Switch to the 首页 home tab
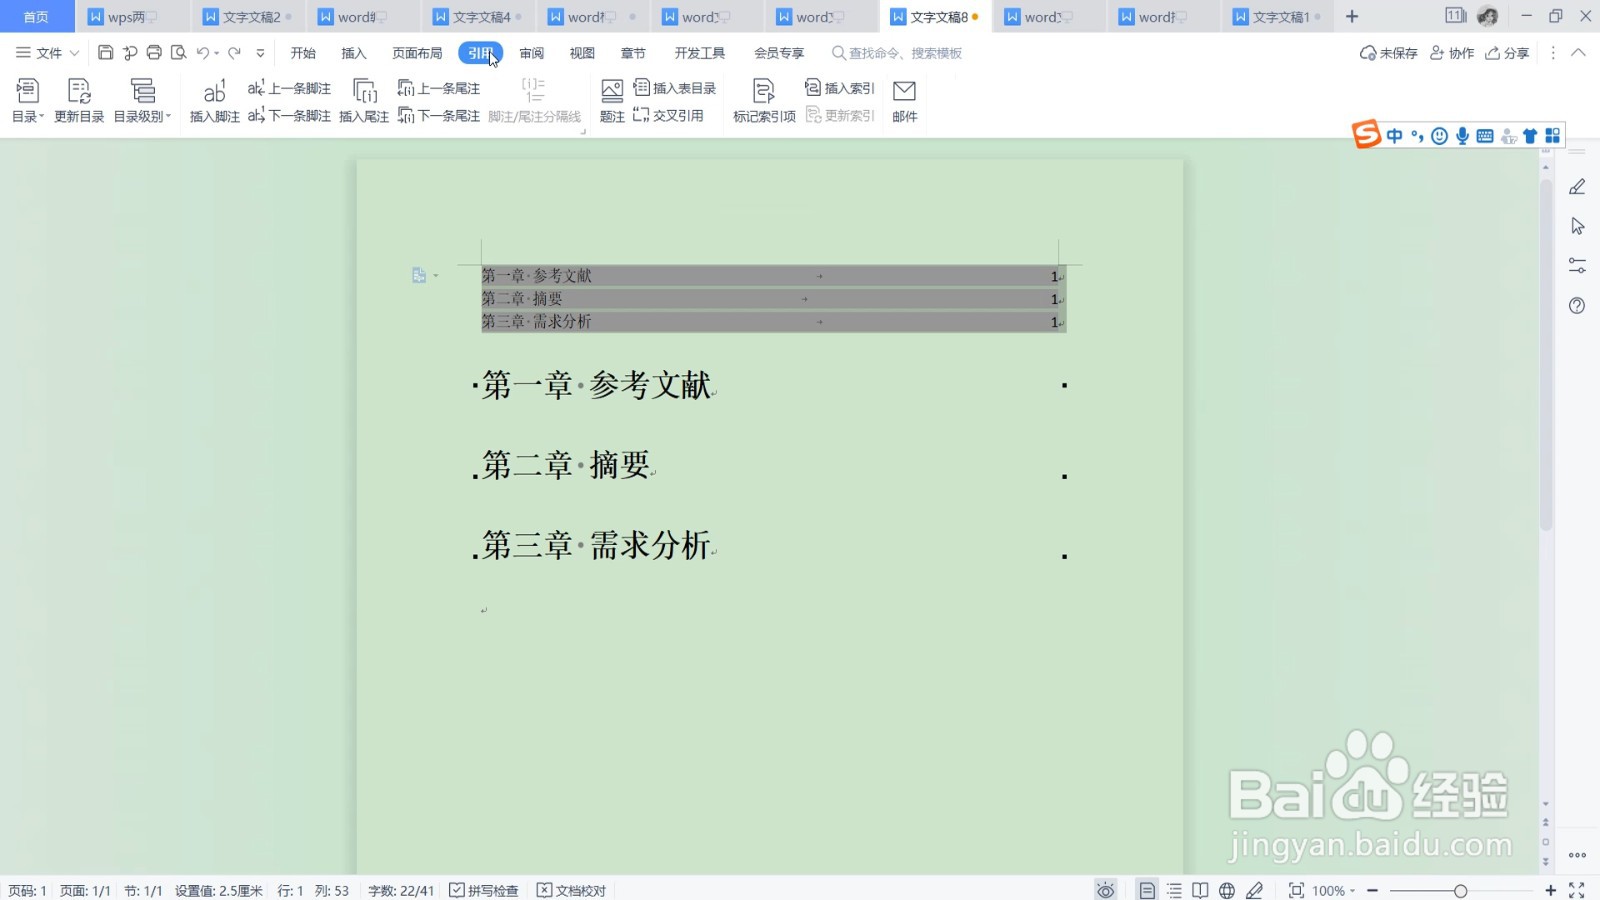The height and width of the screenshot is (900, 1600). (36, 17)
